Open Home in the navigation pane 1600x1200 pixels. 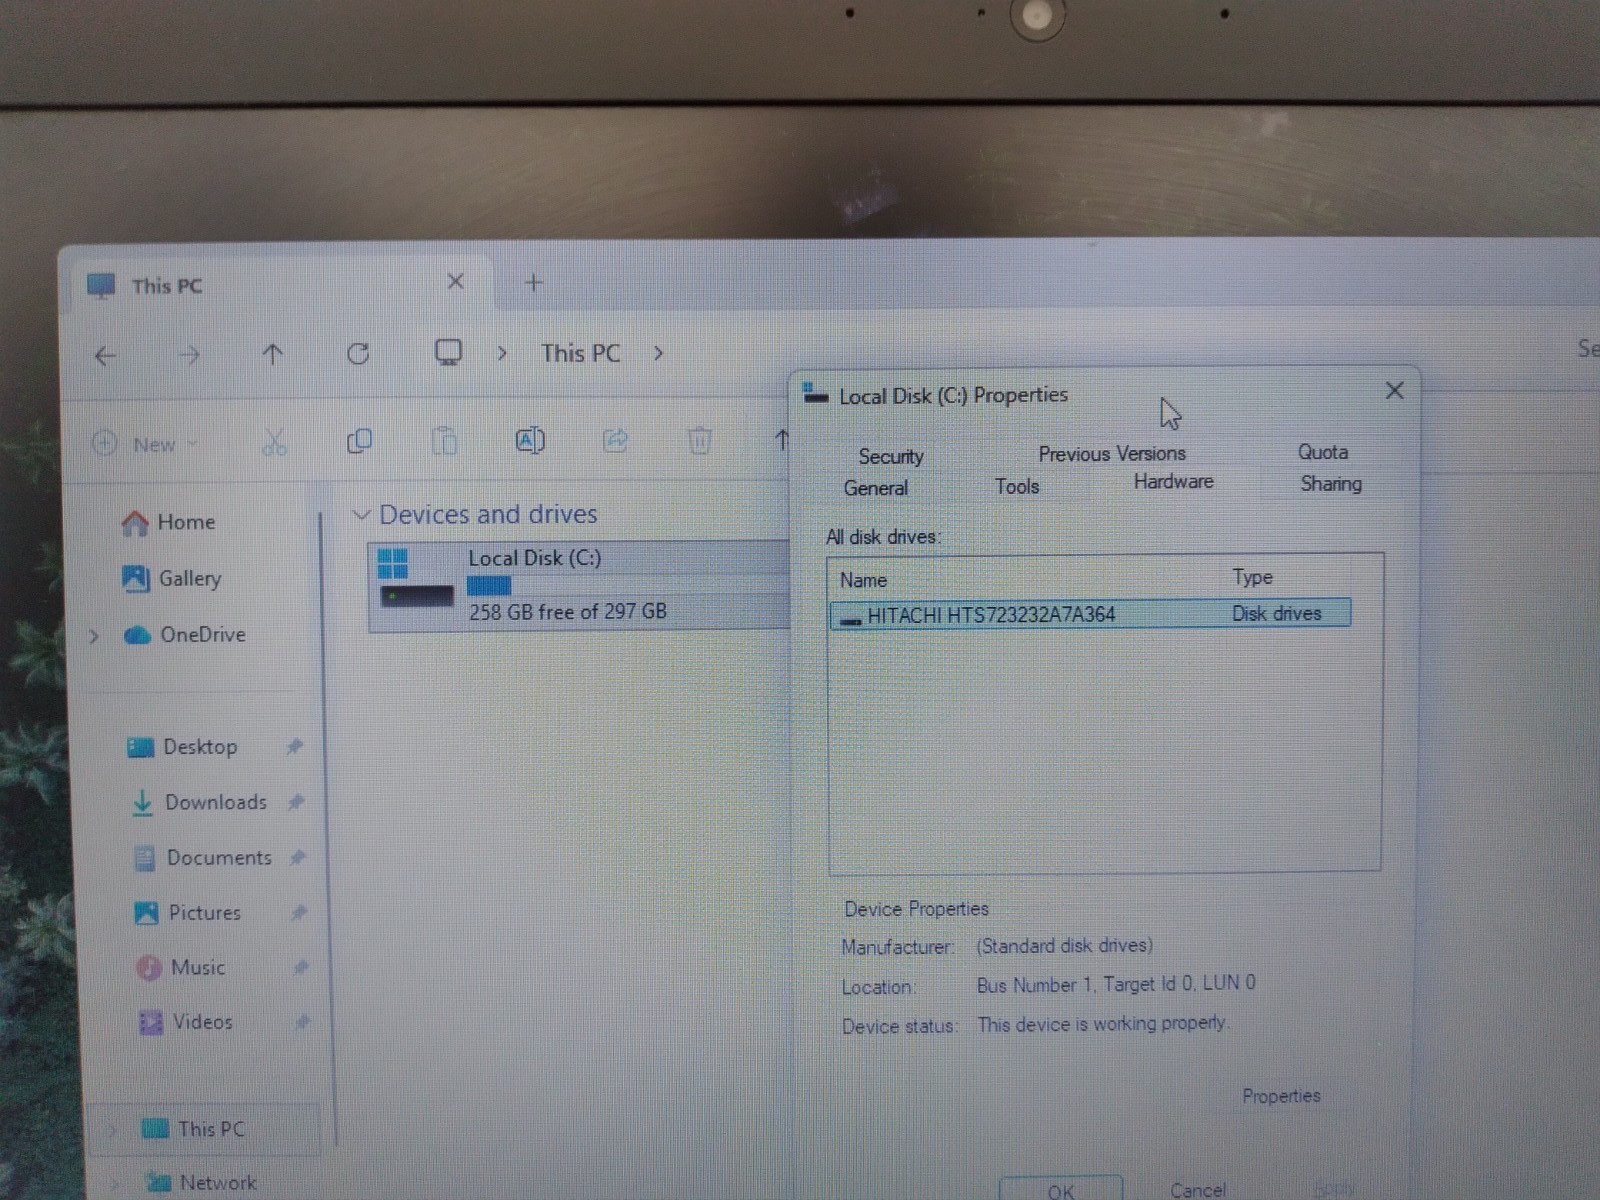[168, 522]
